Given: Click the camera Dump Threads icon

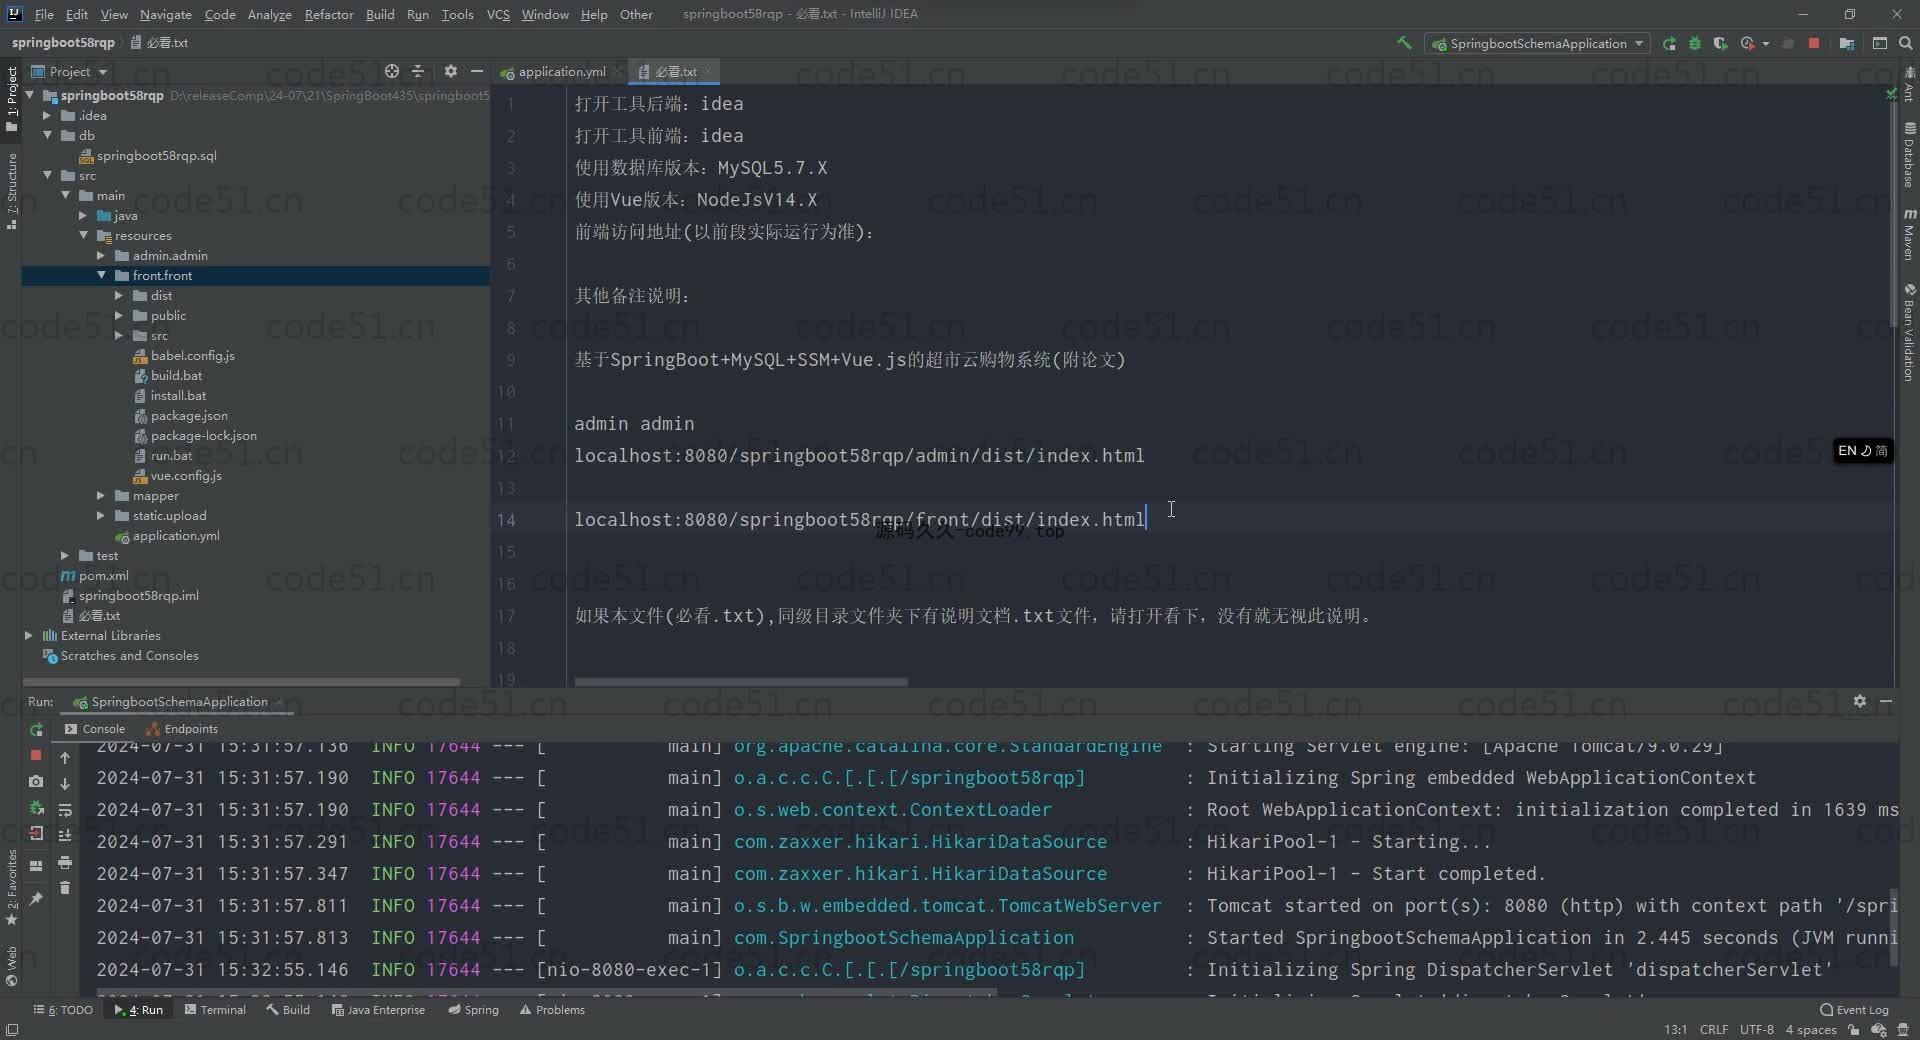Looking at the screenshot, I should coord(36,781).
